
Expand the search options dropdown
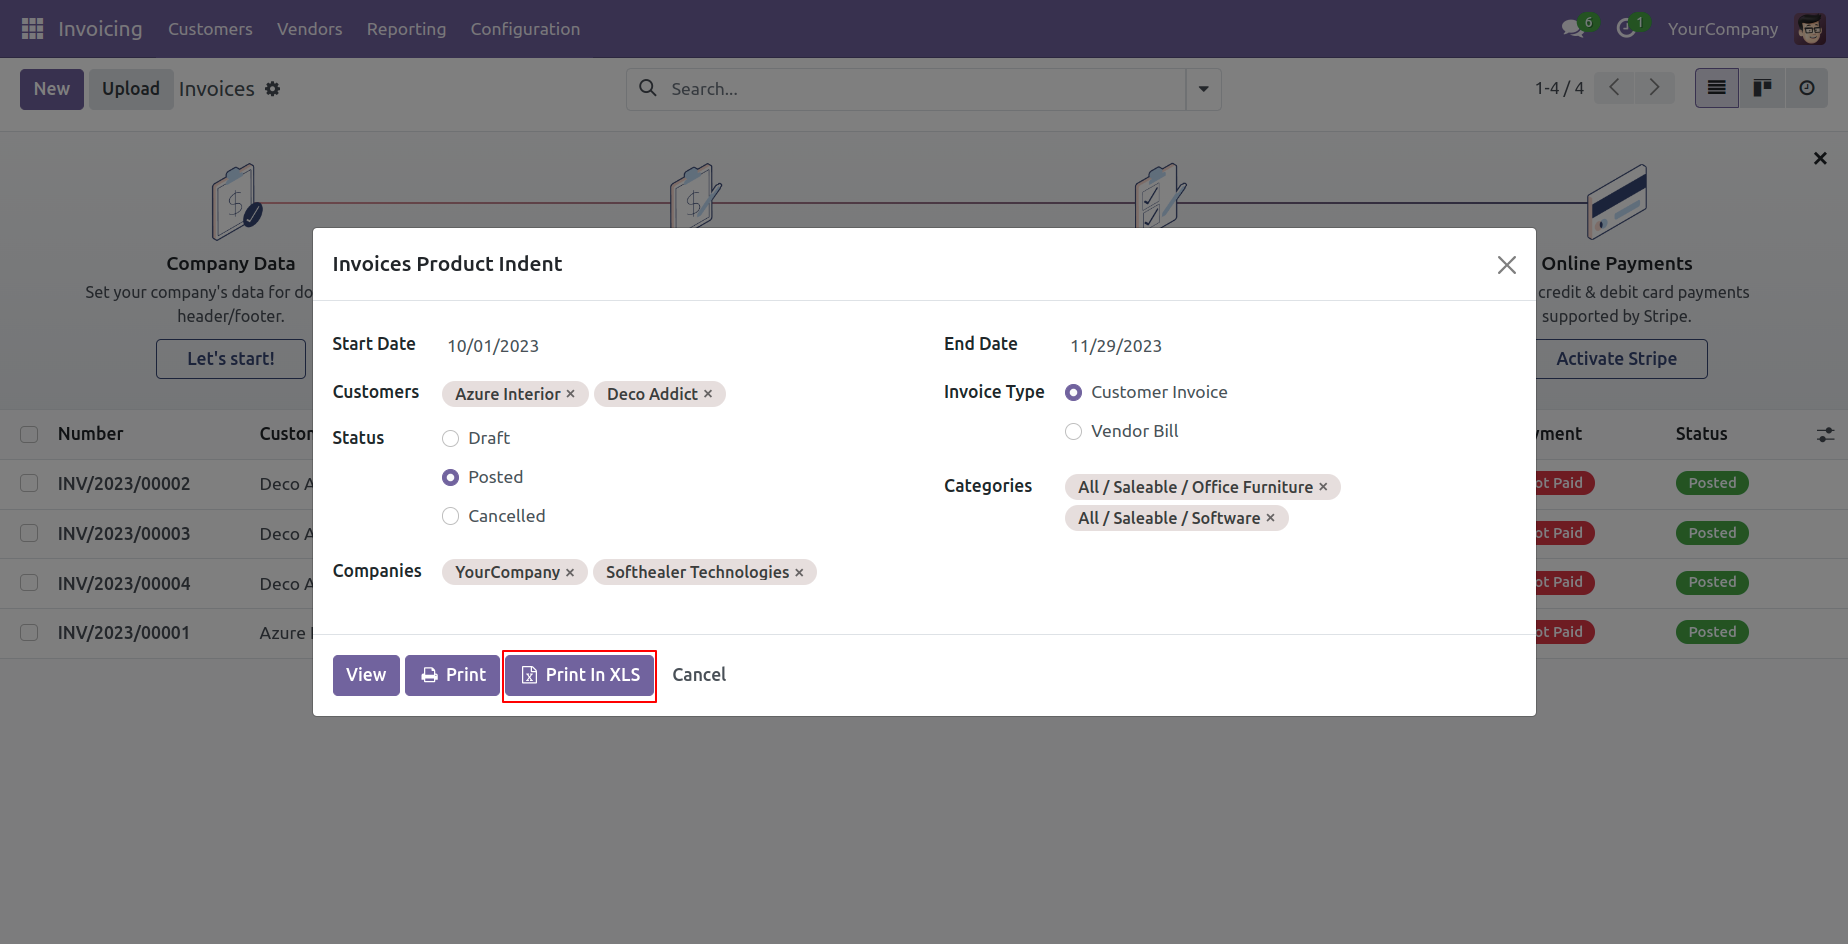1203,89
